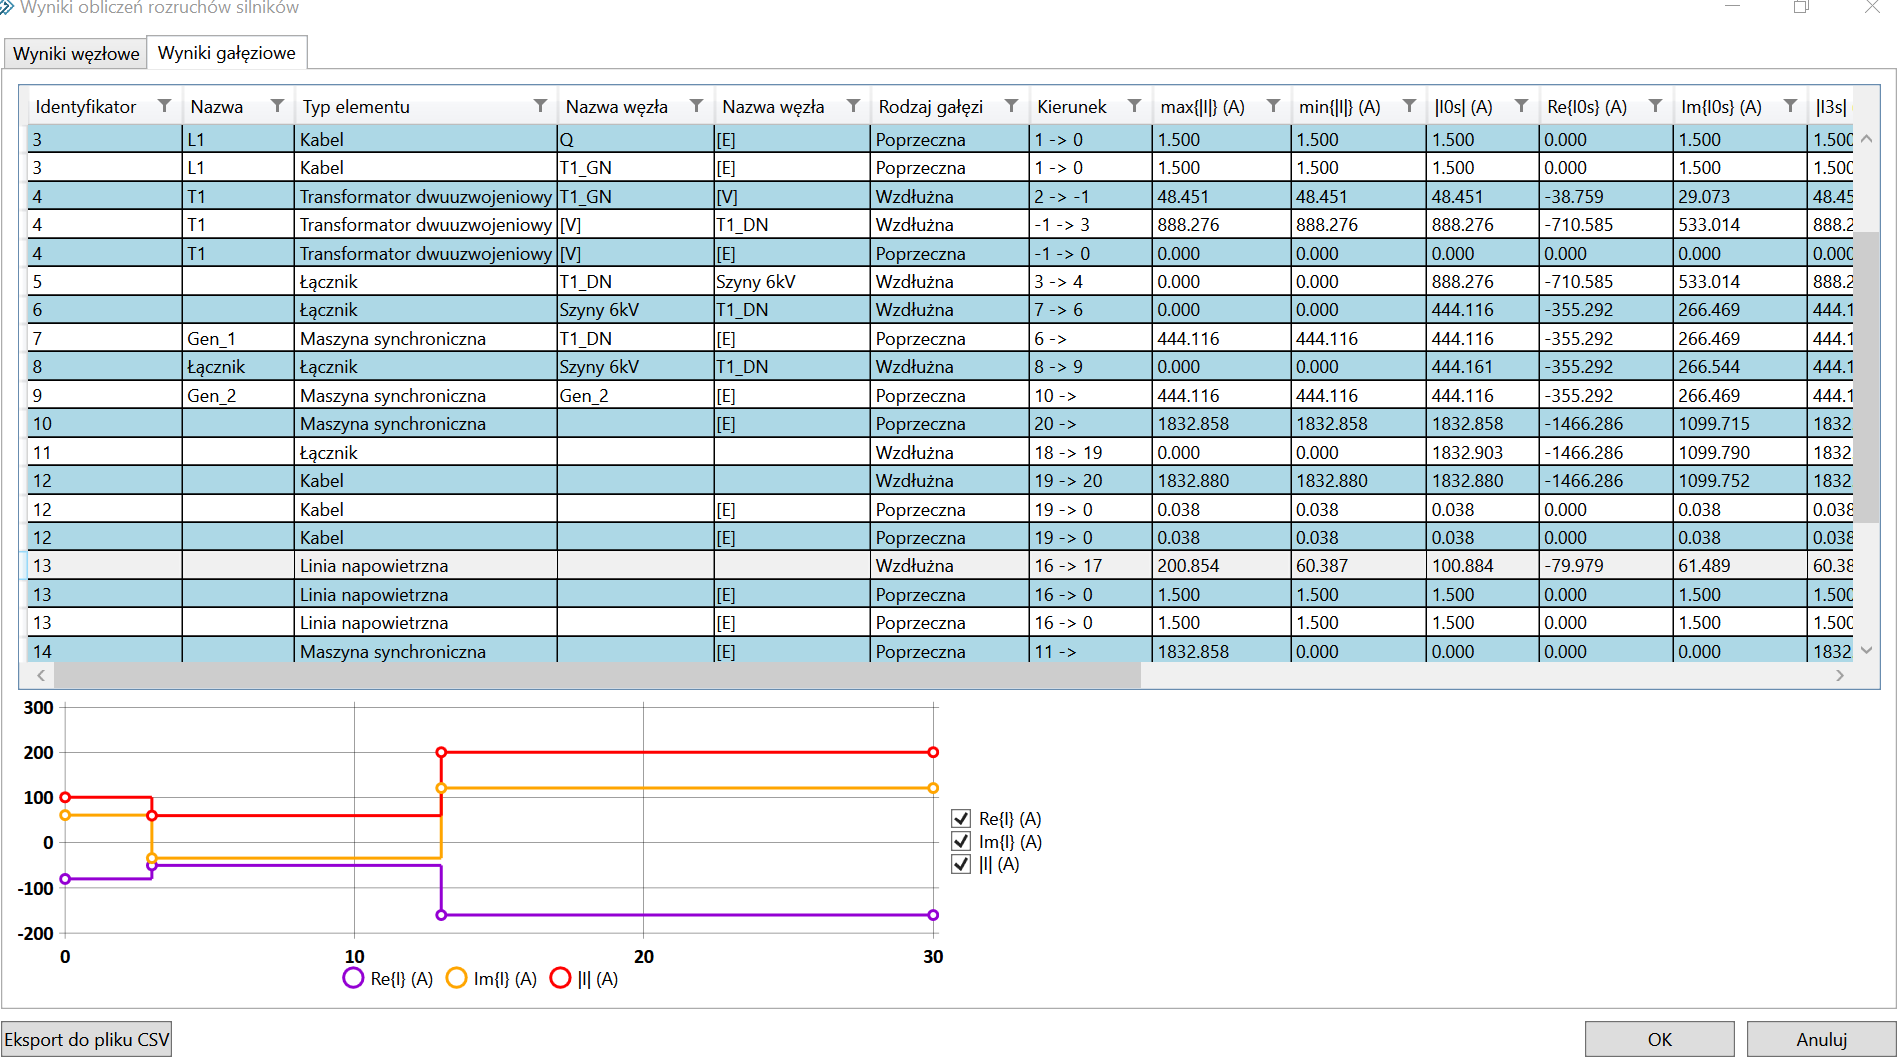
Task: Click the 60.387 min current cell
Action: 1359,566
